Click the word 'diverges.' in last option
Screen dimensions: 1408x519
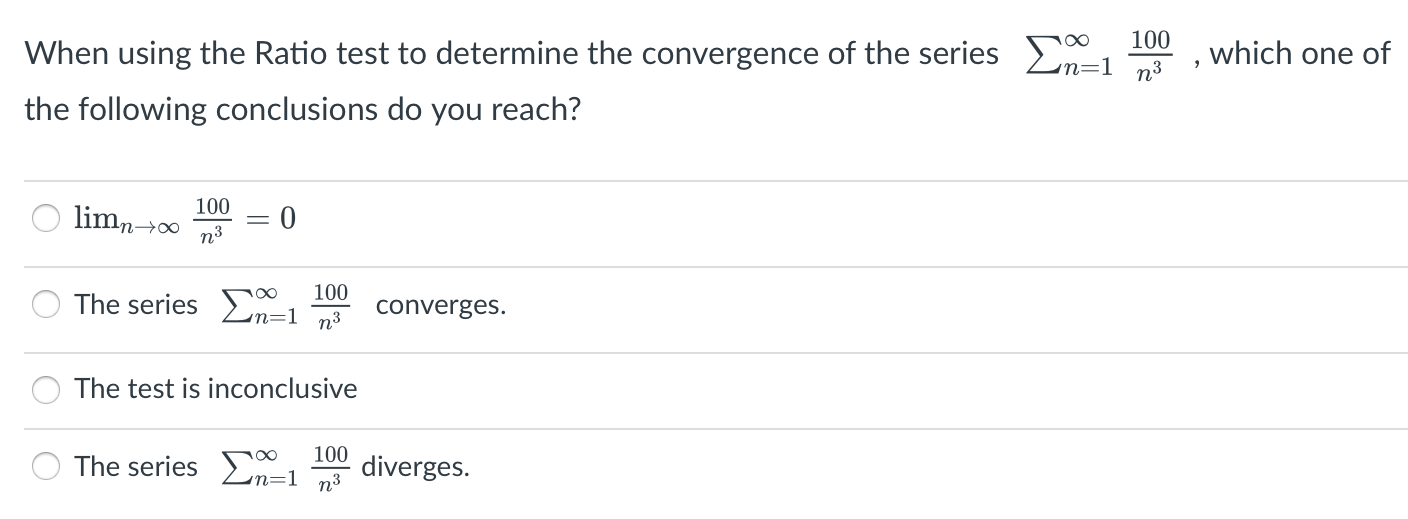tap(415, 467)
